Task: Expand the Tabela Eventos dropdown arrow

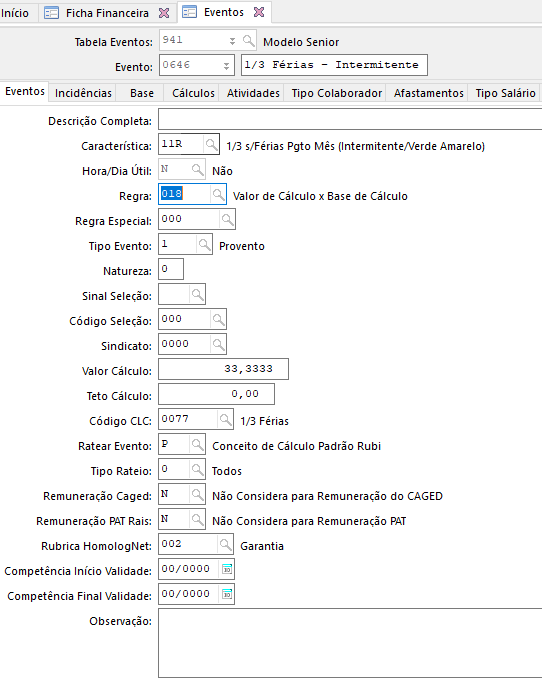Action: (x=232, y=41)
